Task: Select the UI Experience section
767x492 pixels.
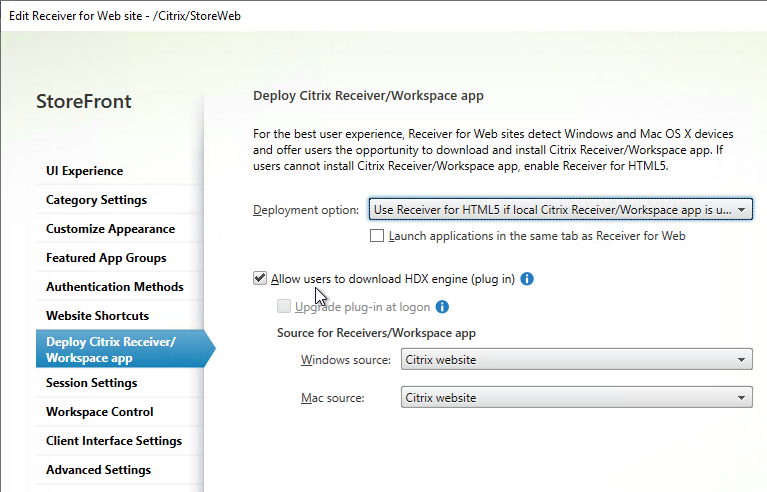Action: coord(120,171)
